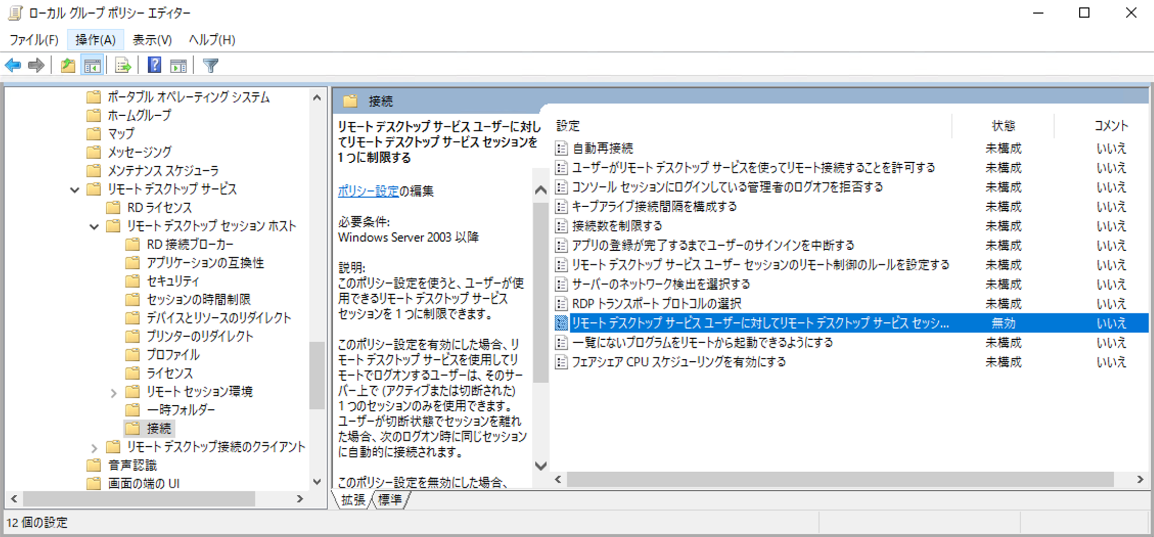Click the policy icon of the highlighted 無効 row
The width and height of the screenshot is (1154, 537).
point(562,322)
